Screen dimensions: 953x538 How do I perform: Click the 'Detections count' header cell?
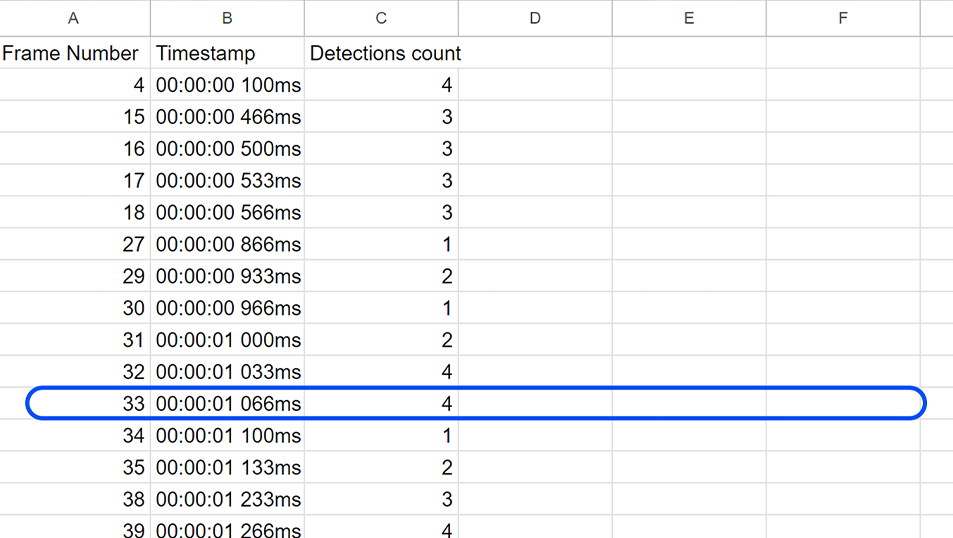[384, 53]
